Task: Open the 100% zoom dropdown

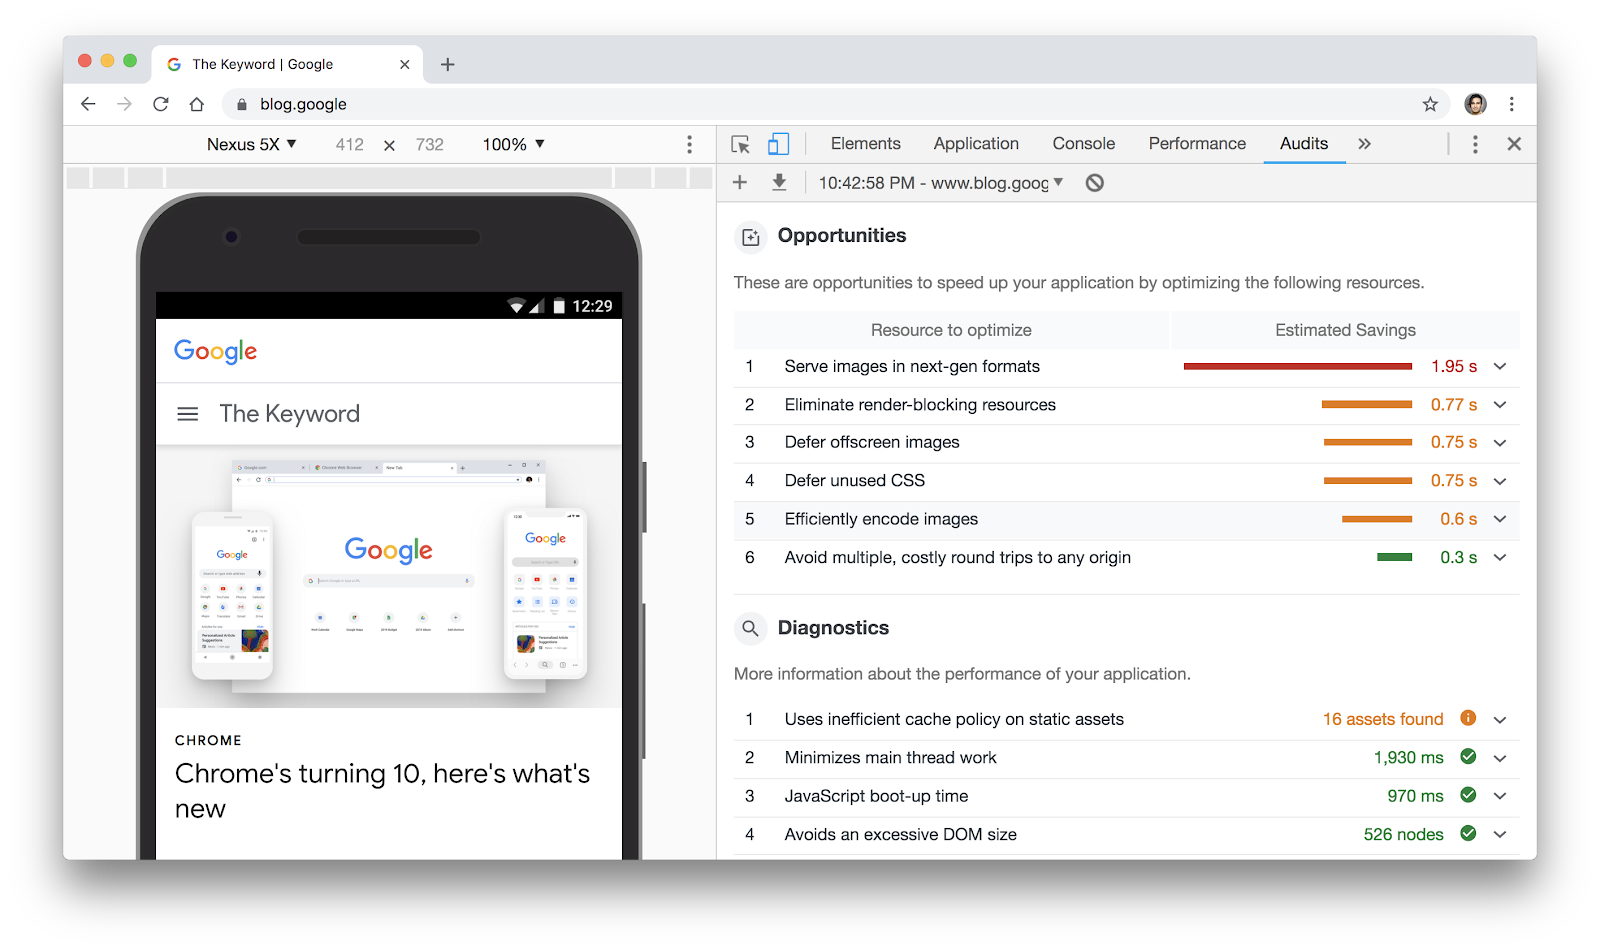Action: 513,144
